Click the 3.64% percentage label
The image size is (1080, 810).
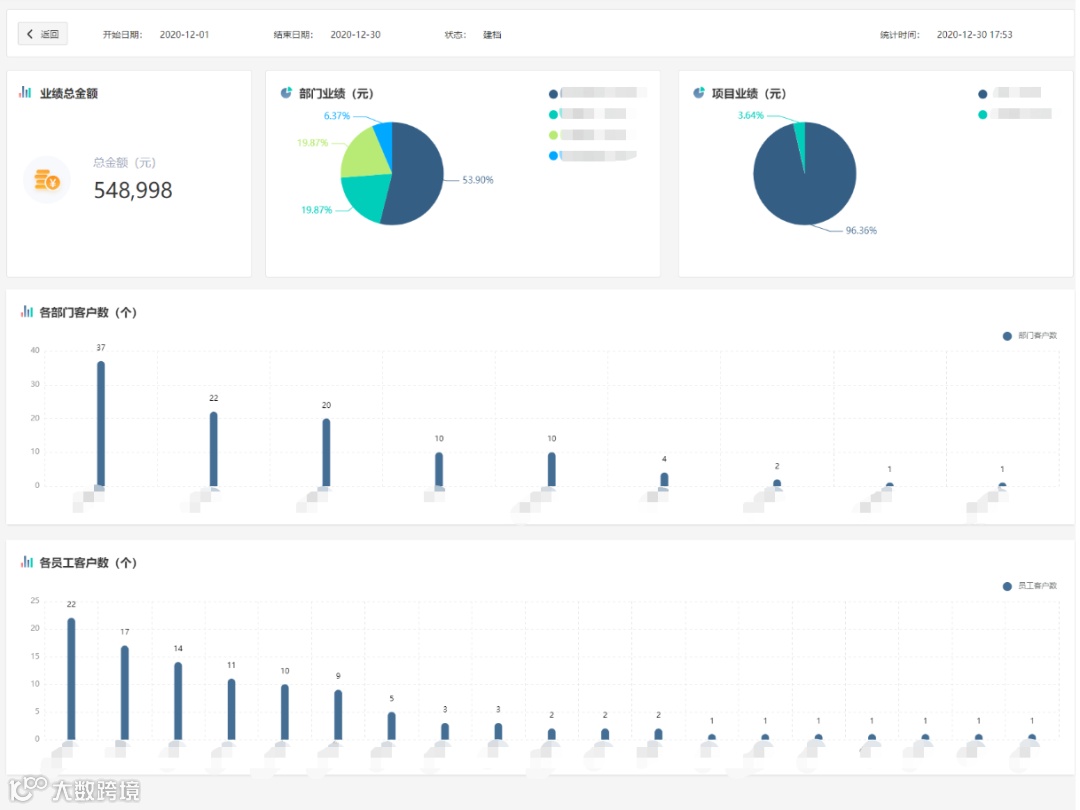coord(750,115)
